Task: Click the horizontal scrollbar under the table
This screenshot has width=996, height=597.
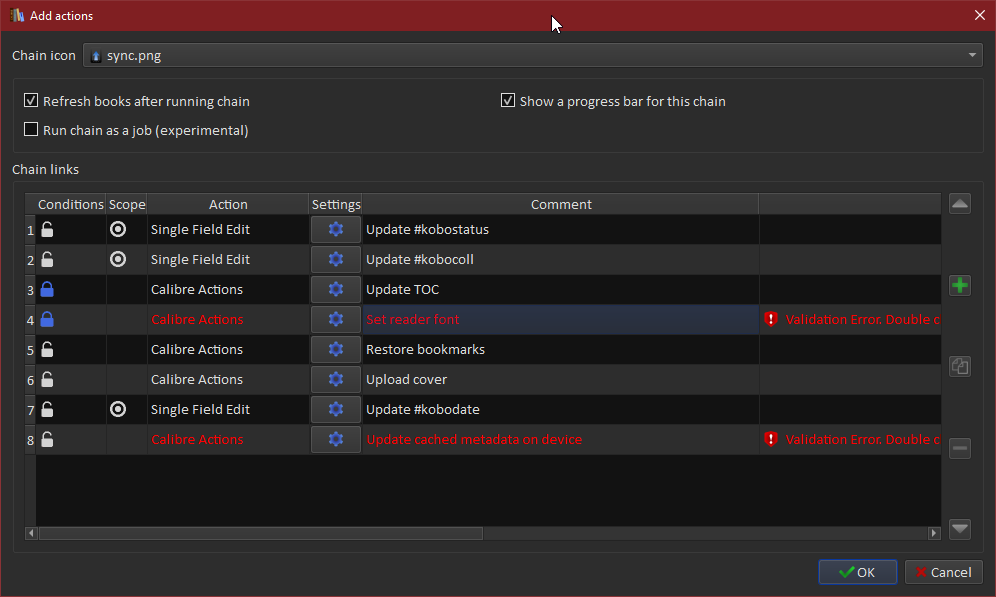Action: (x=260, y=533)
